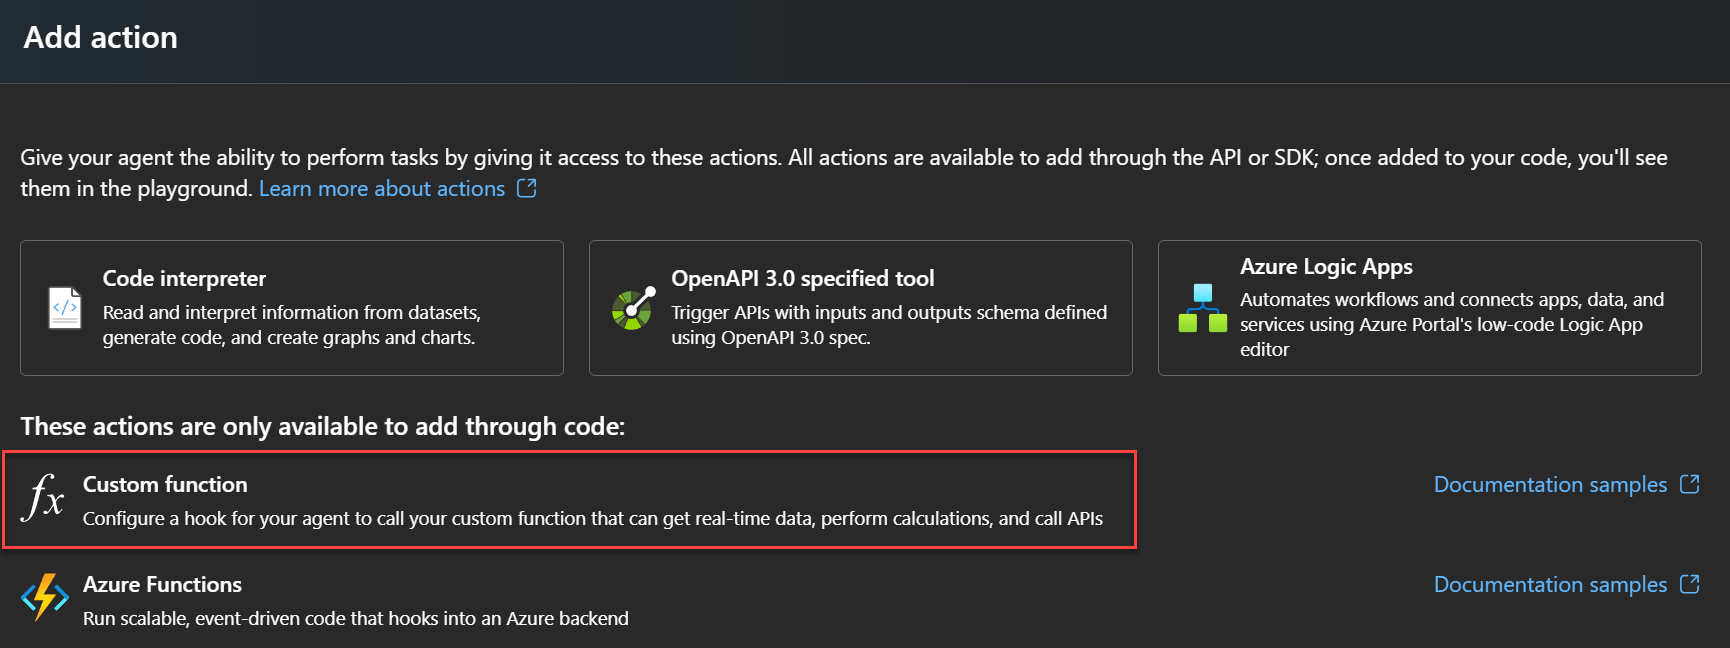Select the Azure Functions action row
This screenshot has width=1730, height=648.
click(x=570, y=598)
